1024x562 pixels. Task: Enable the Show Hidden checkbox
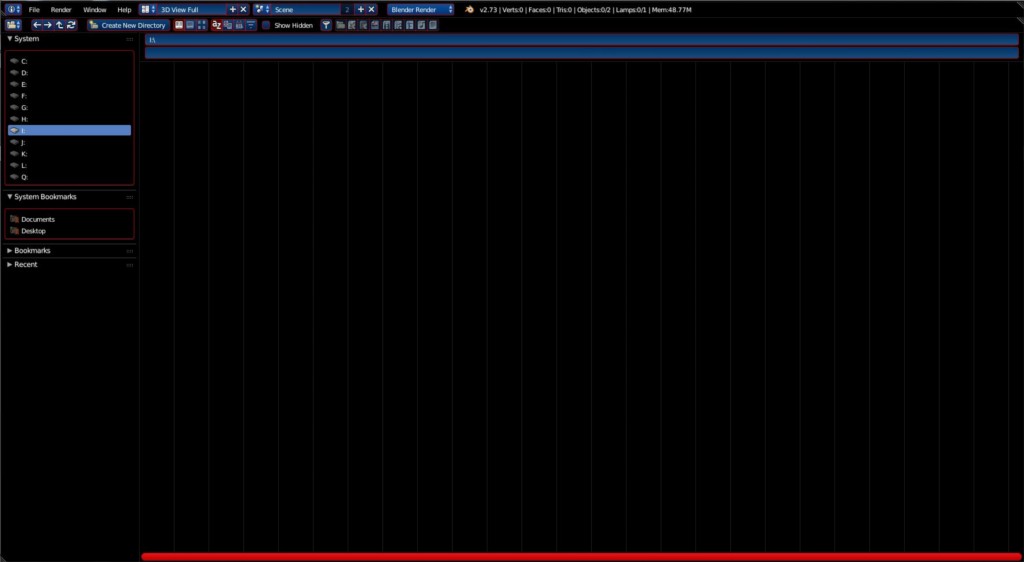266,25
